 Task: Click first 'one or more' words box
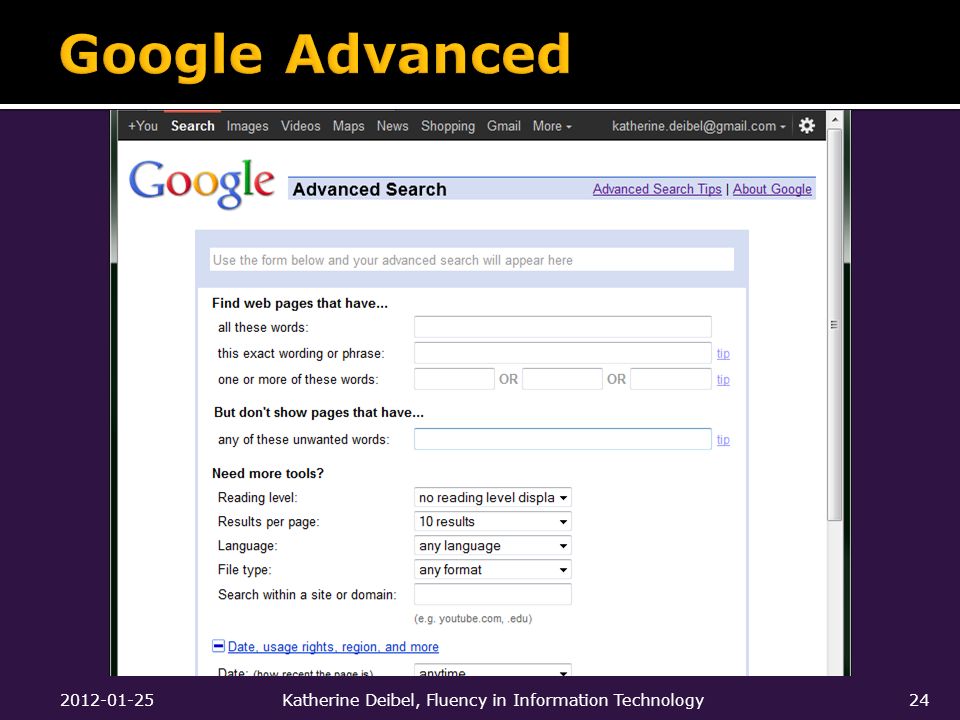tap(454, 379)
